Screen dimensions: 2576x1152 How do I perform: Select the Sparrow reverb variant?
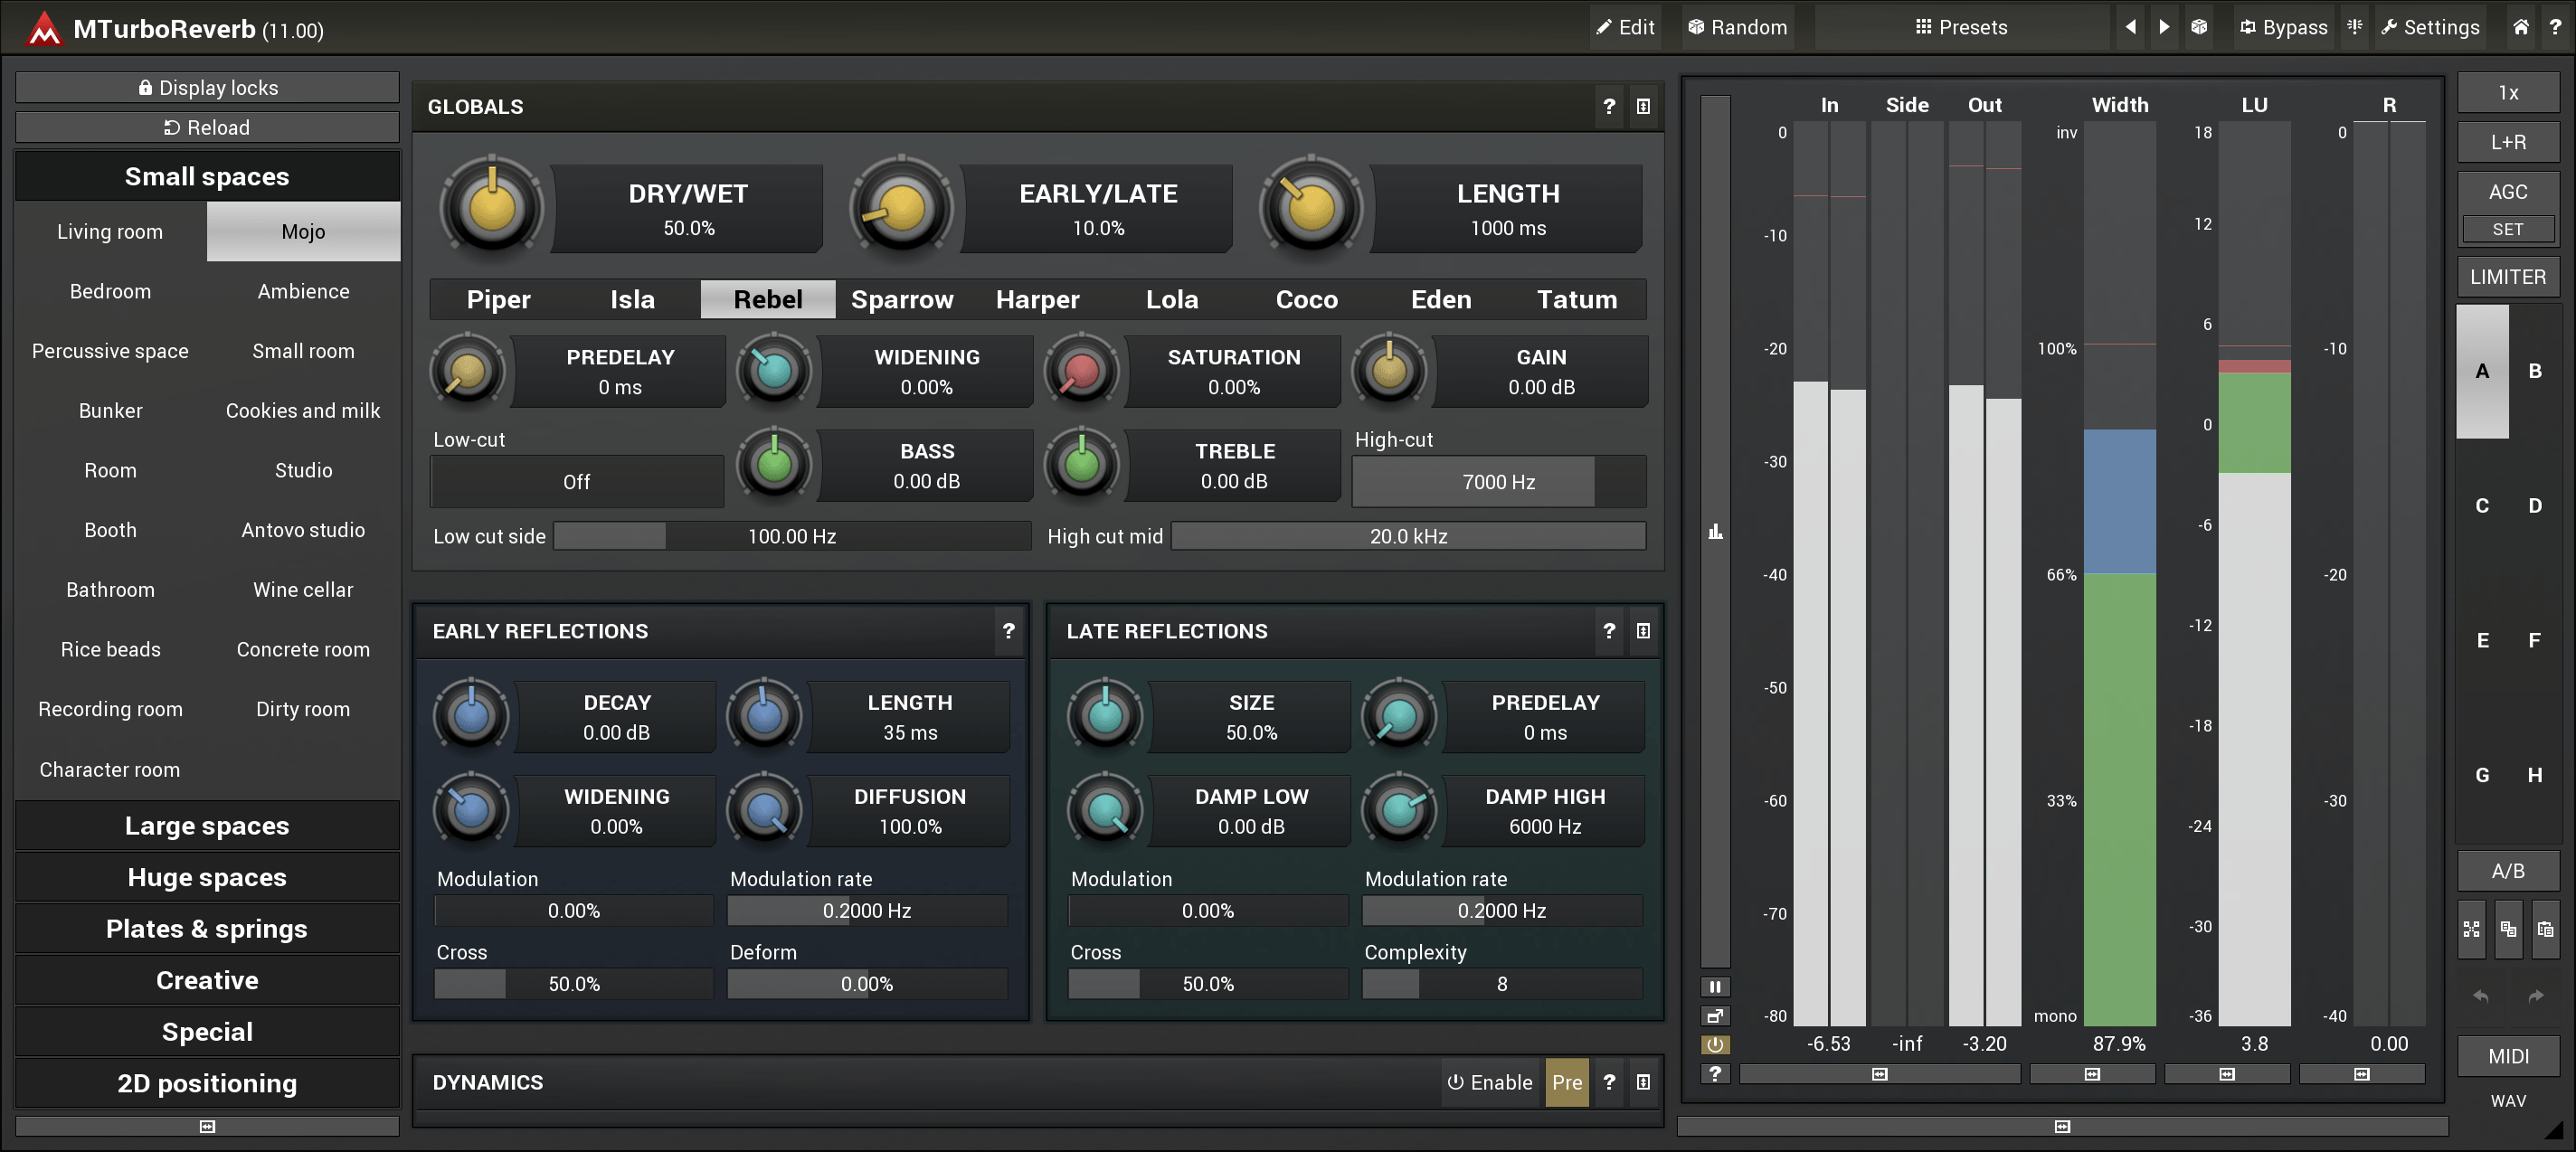click(x=901, y=299)
